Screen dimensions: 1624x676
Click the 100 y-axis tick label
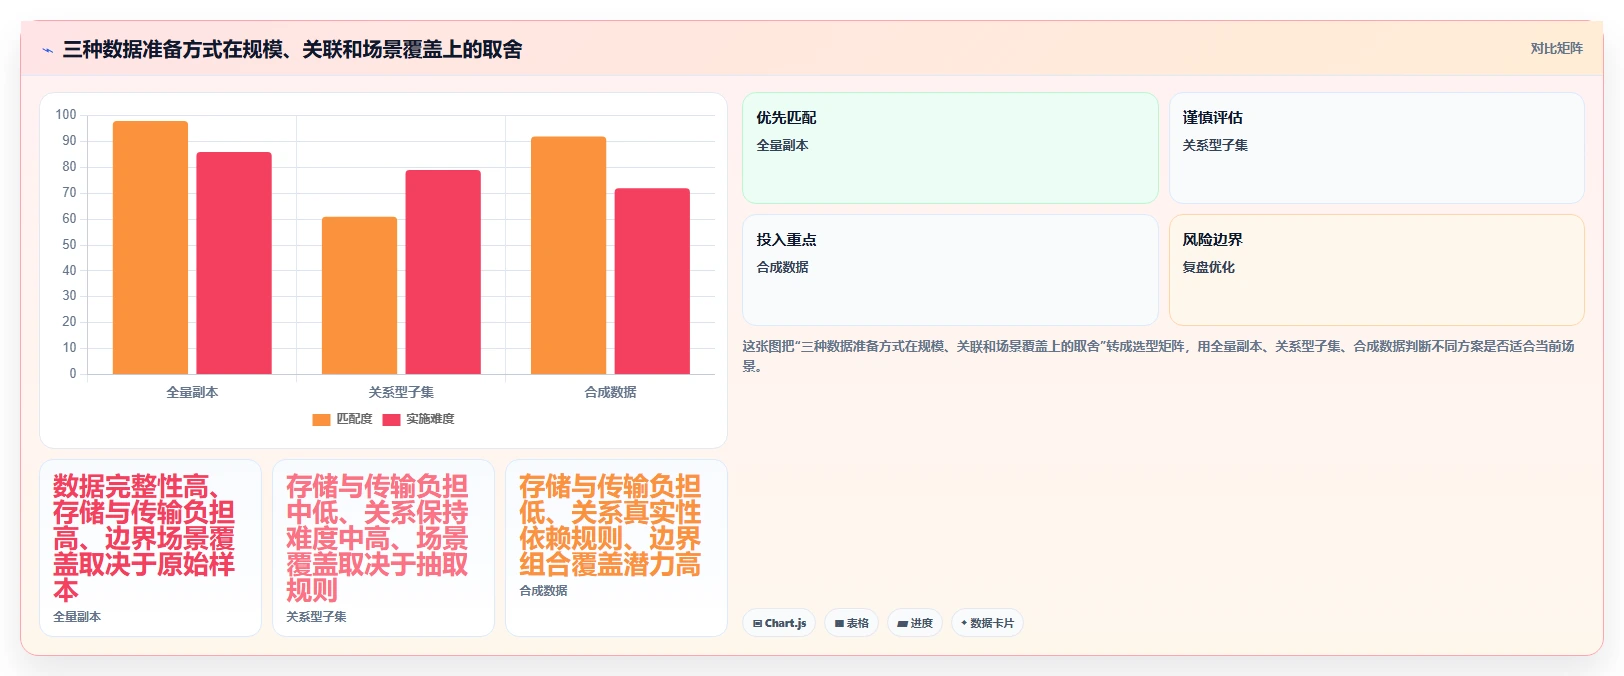coord(66,115)
